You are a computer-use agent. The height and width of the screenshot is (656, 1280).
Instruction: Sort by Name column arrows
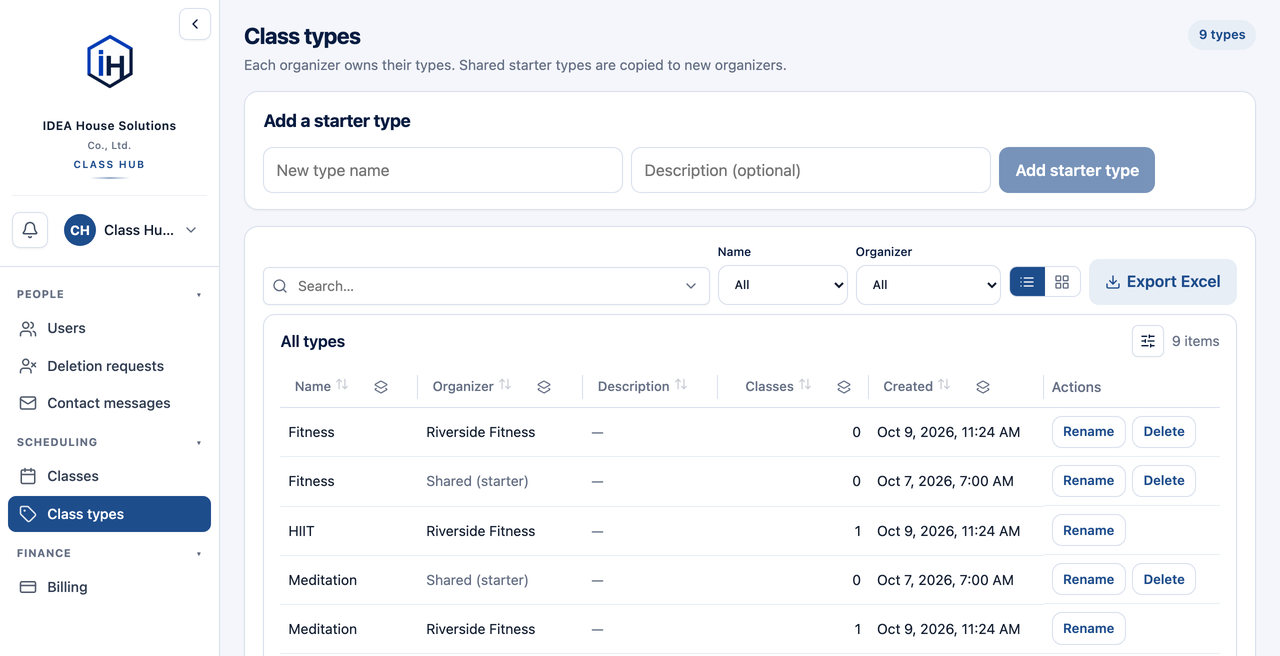(x=342, y=385)
